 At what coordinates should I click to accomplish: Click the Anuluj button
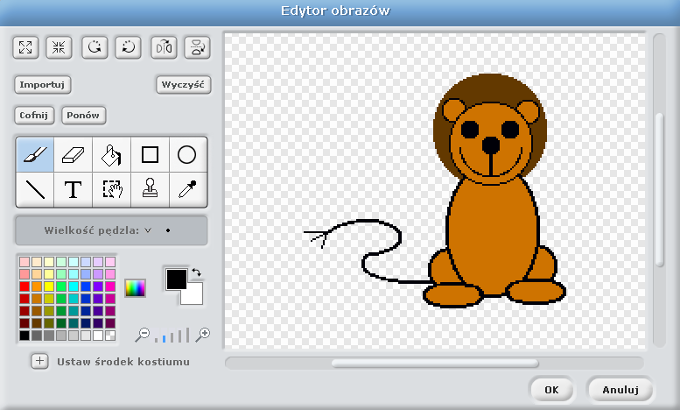tap(620, 390)
